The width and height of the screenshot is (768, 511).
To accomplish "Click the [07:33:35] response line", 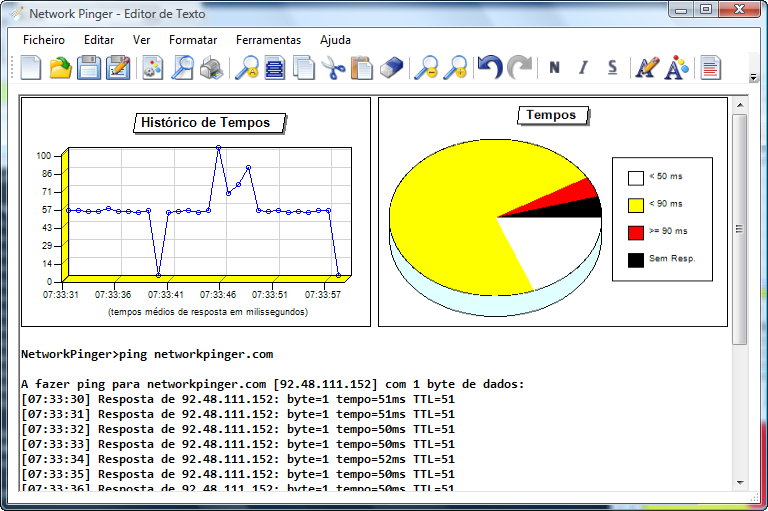I will (x=238, y=474).
